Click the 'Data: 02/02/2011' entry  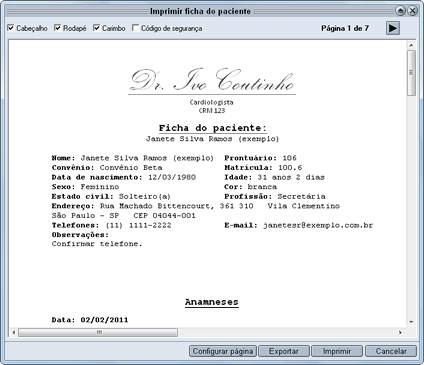pyautogui.click(x=90, y=320)
